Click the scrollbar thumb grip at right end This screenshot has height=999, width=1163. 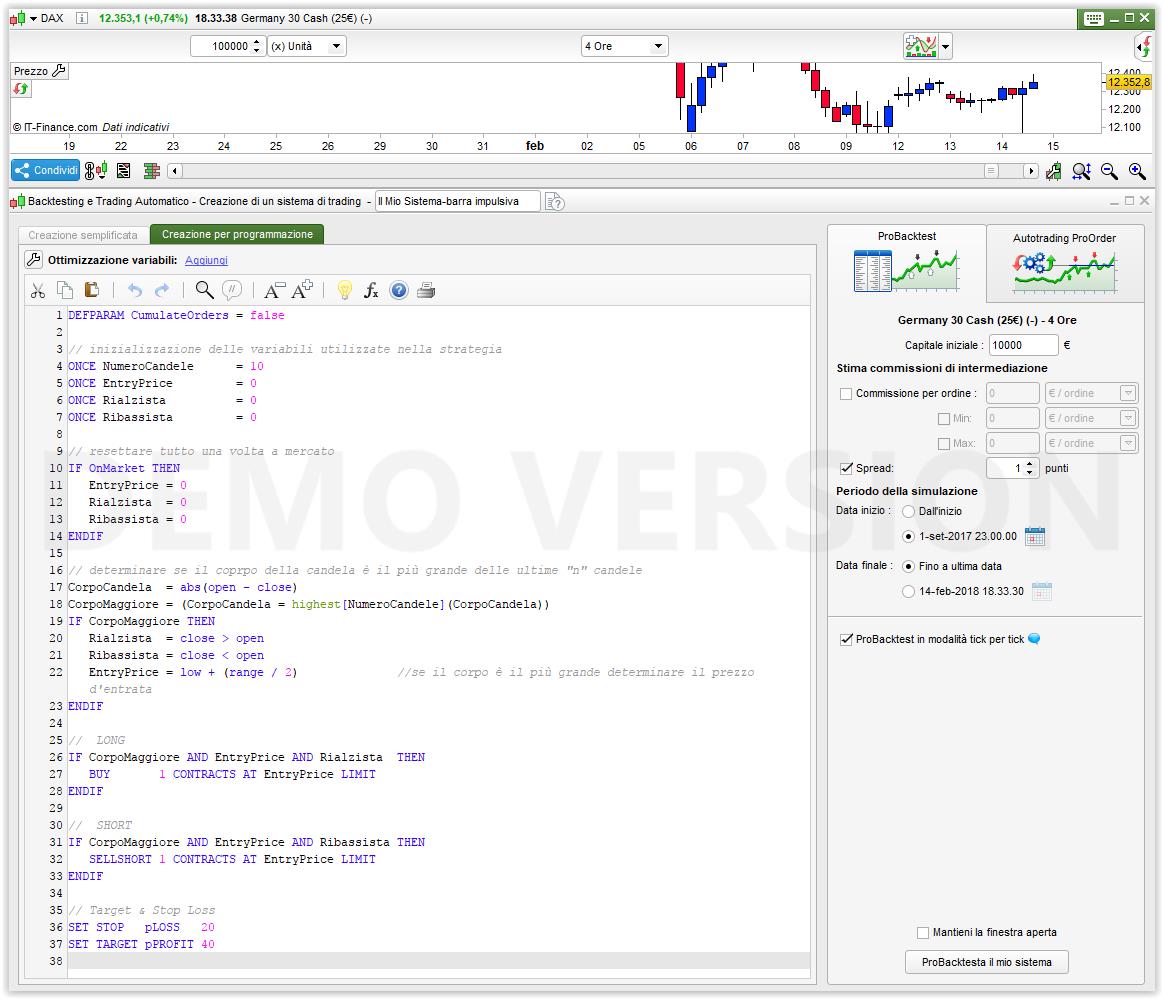pos(991,171)
